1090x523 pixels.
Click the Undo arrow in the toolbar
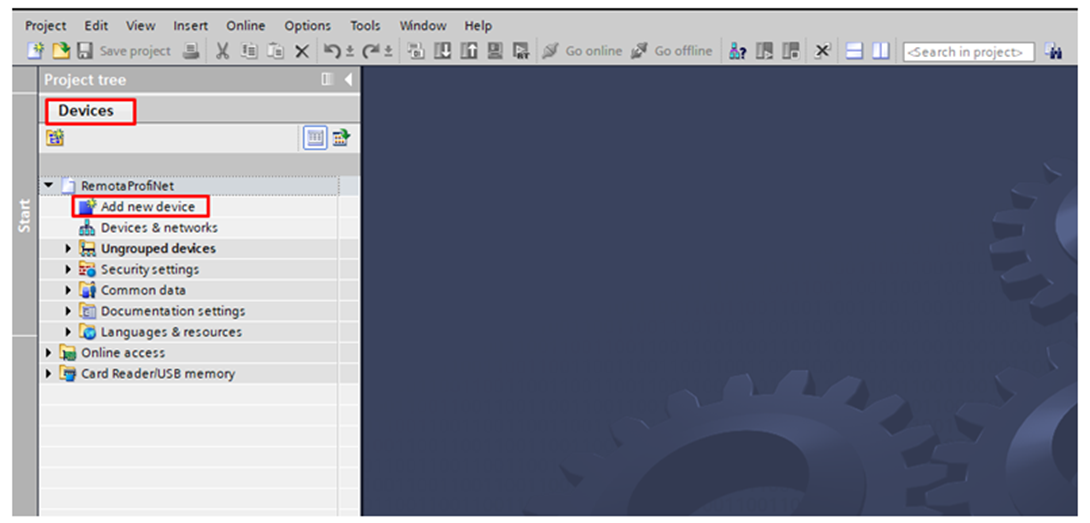click(333, 51)
